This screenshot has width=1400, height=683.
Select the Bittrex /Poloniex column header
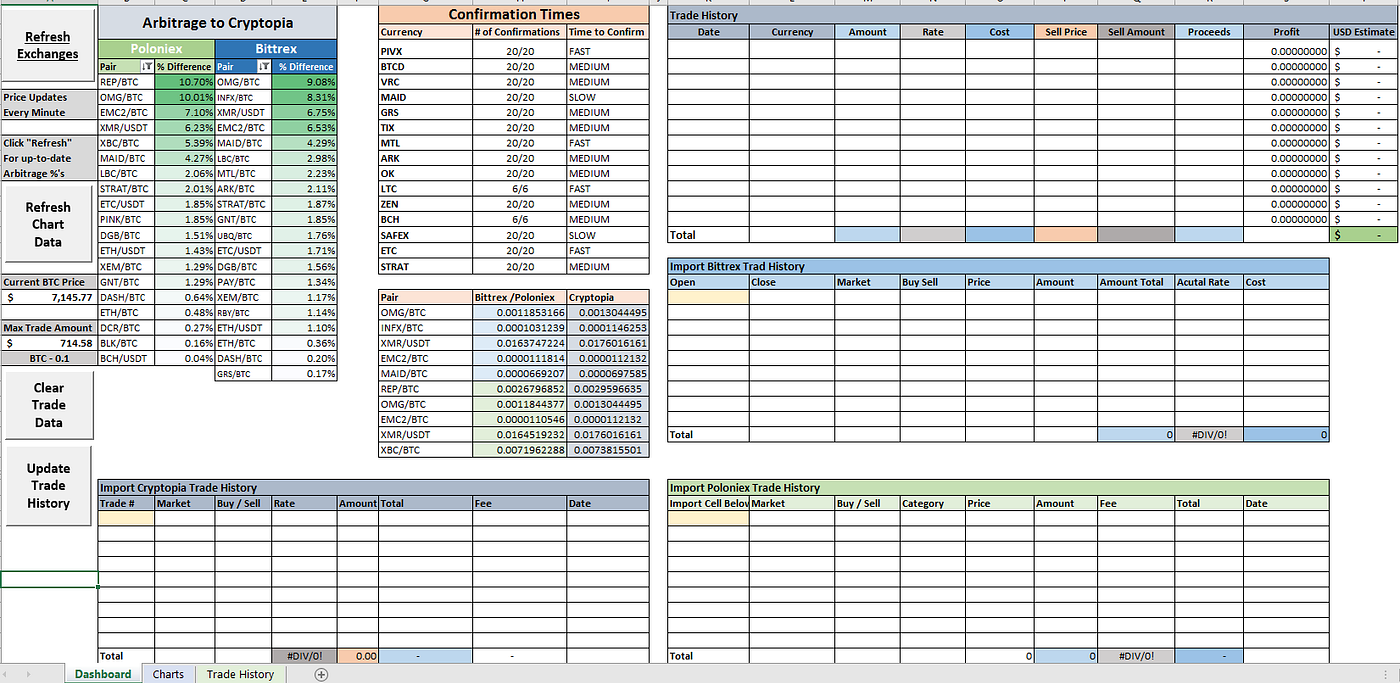click(519, 297)
